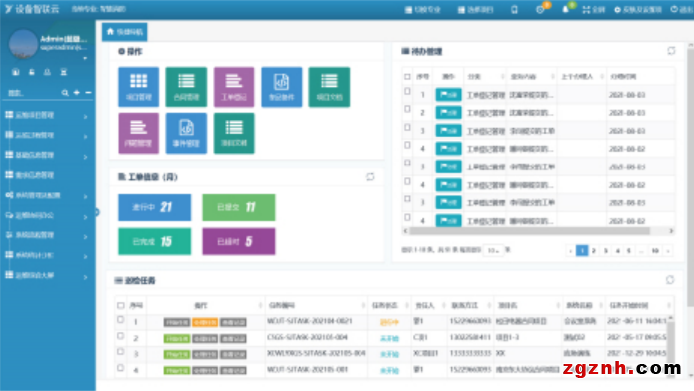Open the 工单登记 purple tile

[234, 87]
